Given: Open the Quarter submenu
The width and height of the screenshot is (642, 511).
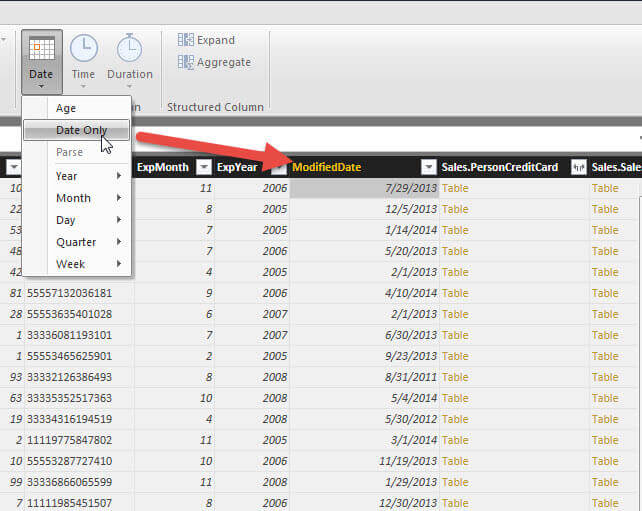Looking at the screenshot, I should tap(78, 242).
